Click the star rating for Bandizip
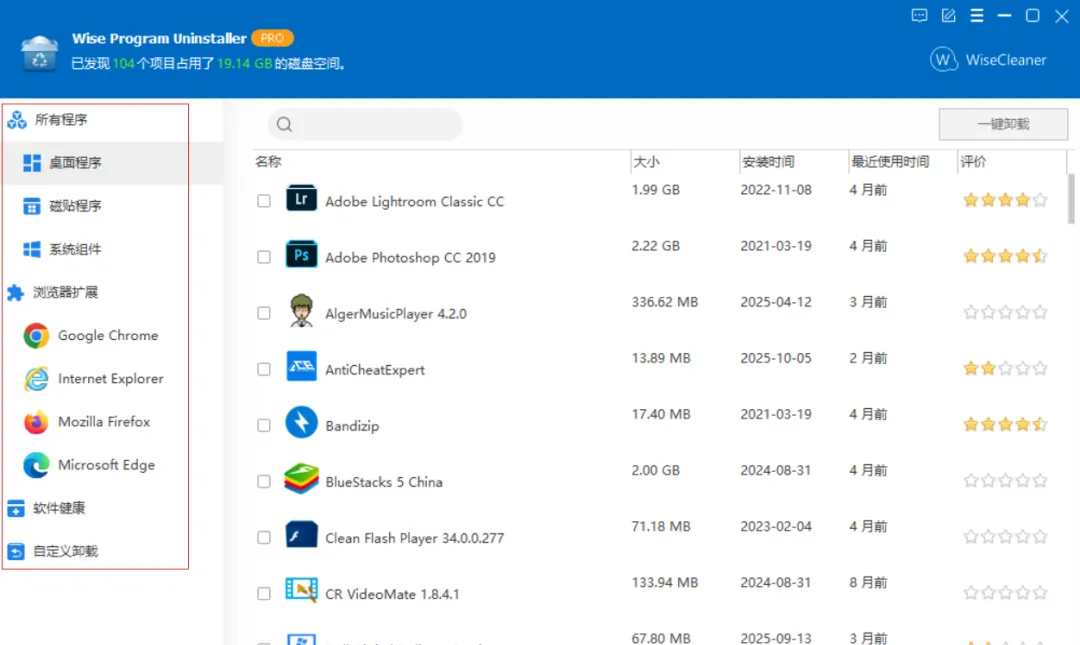 [x=1006, y=424]
